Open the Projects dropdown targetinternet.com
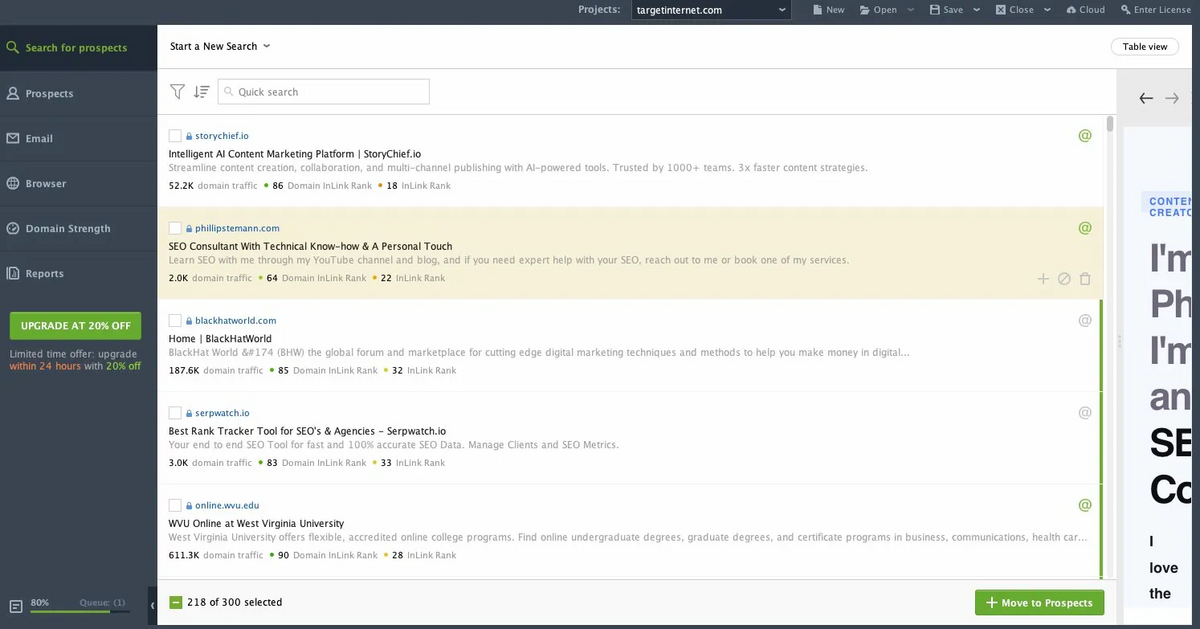Screen dimensions: 1200x629 (x=710, y=10)
